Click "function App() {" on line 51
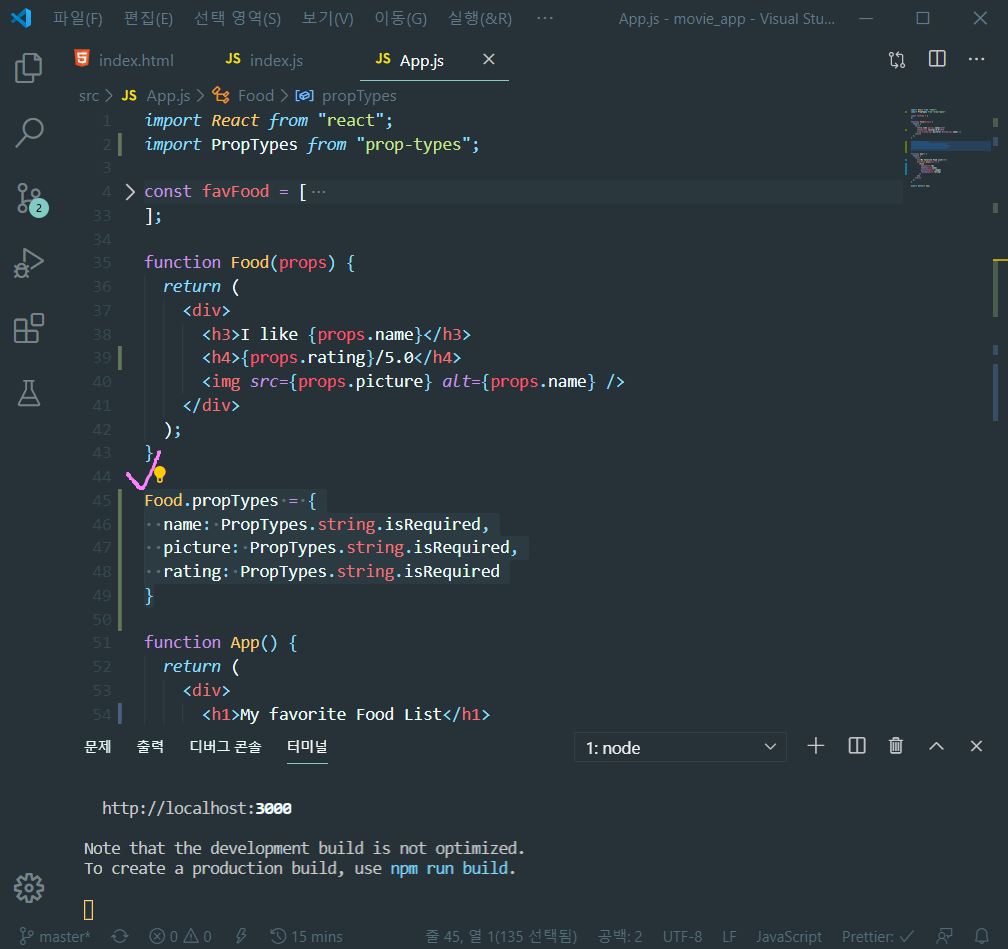Image resolution: width=1008 pixels, height=949 pixels. tap(220, 642)
